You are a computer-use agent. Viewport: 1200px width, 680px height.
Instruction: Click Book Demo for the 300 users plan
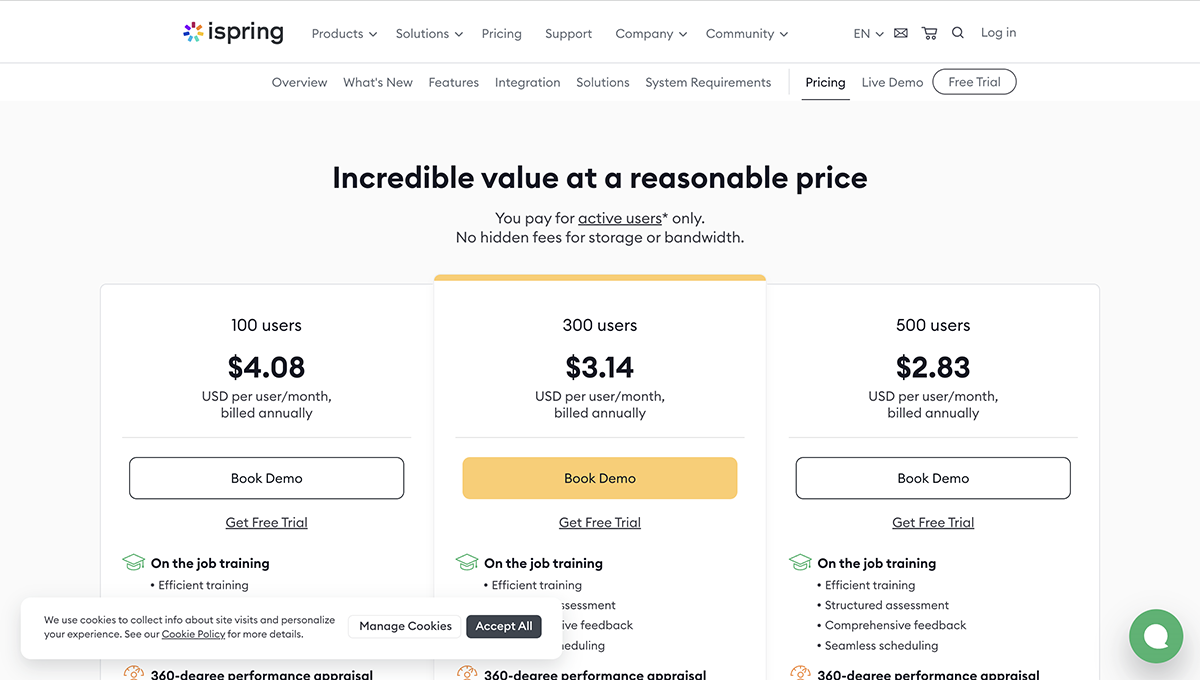[599, 478]
